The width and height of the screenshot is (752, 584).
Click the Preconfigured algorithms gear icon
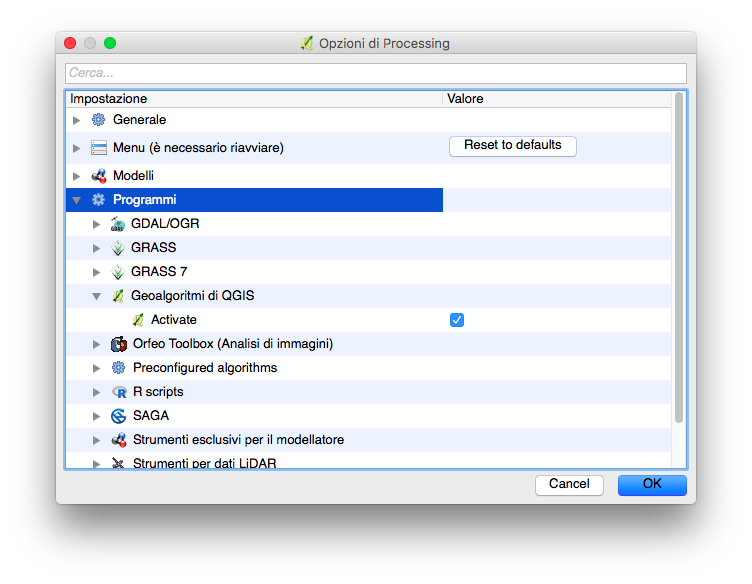[118, 368]
